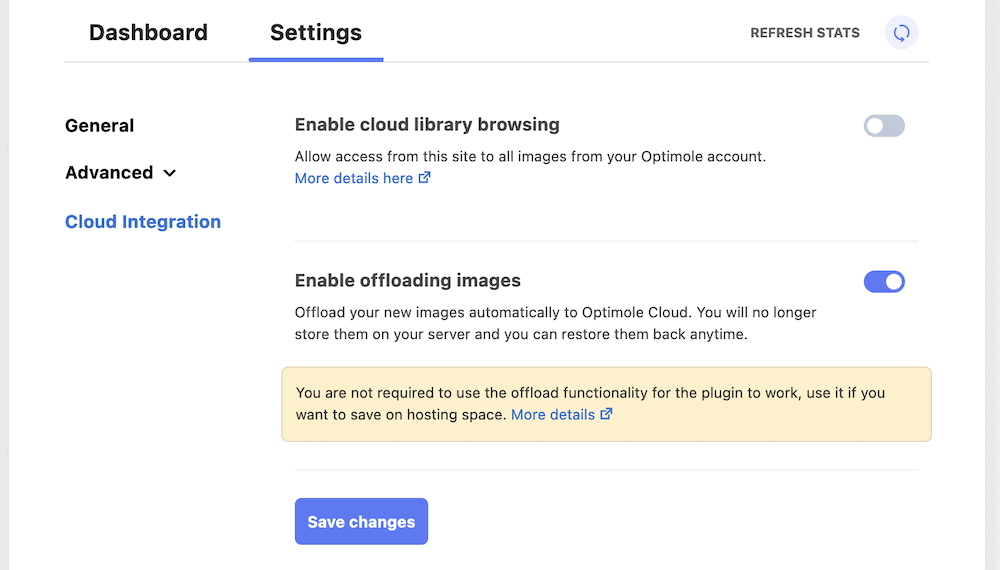The image size is (1000, 570).
Task: Click text 'You are not required to use'
Action: pos(388,393)
